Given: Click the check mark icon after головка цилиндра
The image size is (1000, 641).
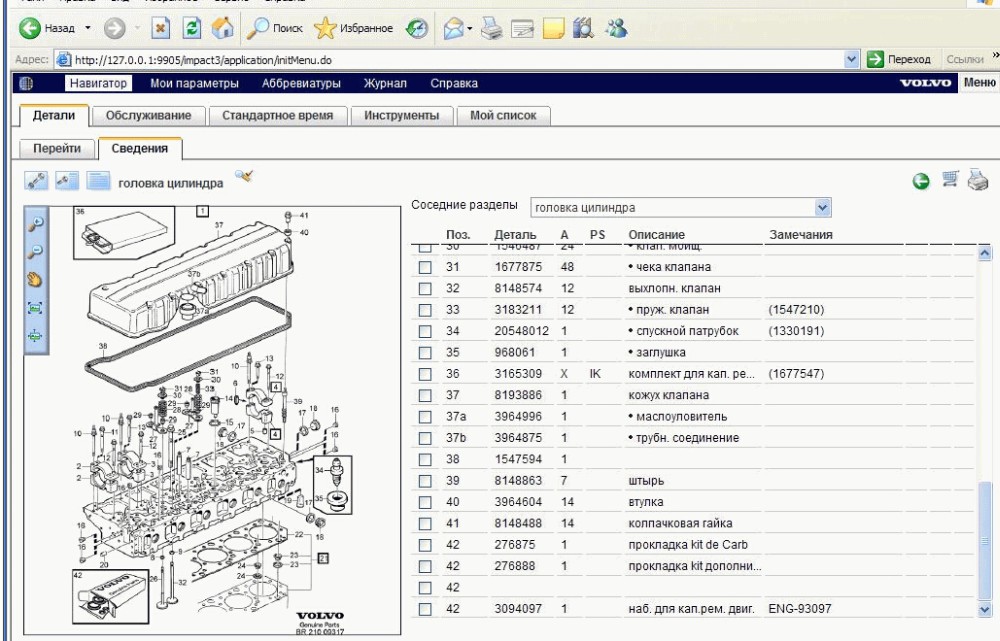Looking at the screenshot, I should coord(244,176).
